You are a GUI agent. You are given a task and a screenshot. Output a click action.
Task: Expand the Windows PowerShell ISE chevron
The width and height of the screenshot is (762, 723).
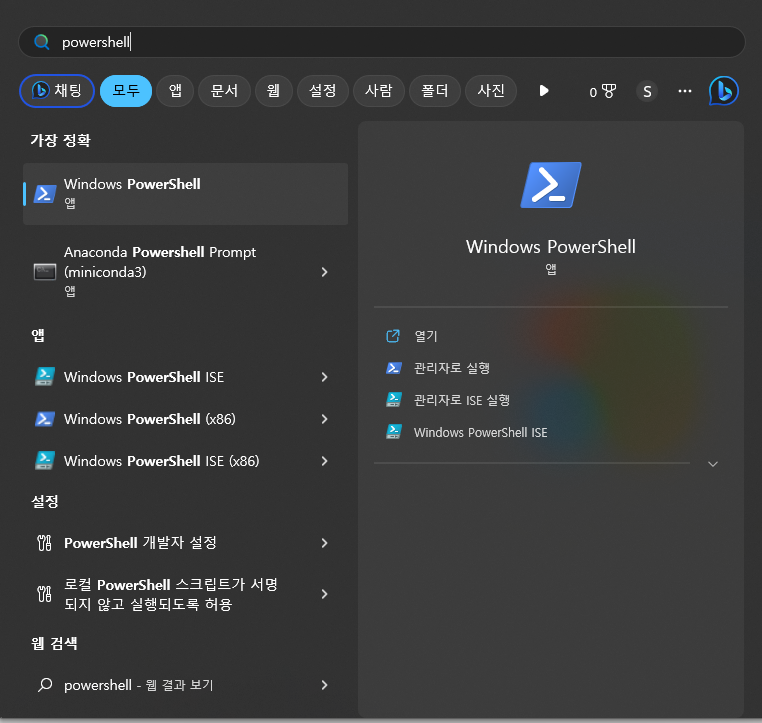(324, 377)
